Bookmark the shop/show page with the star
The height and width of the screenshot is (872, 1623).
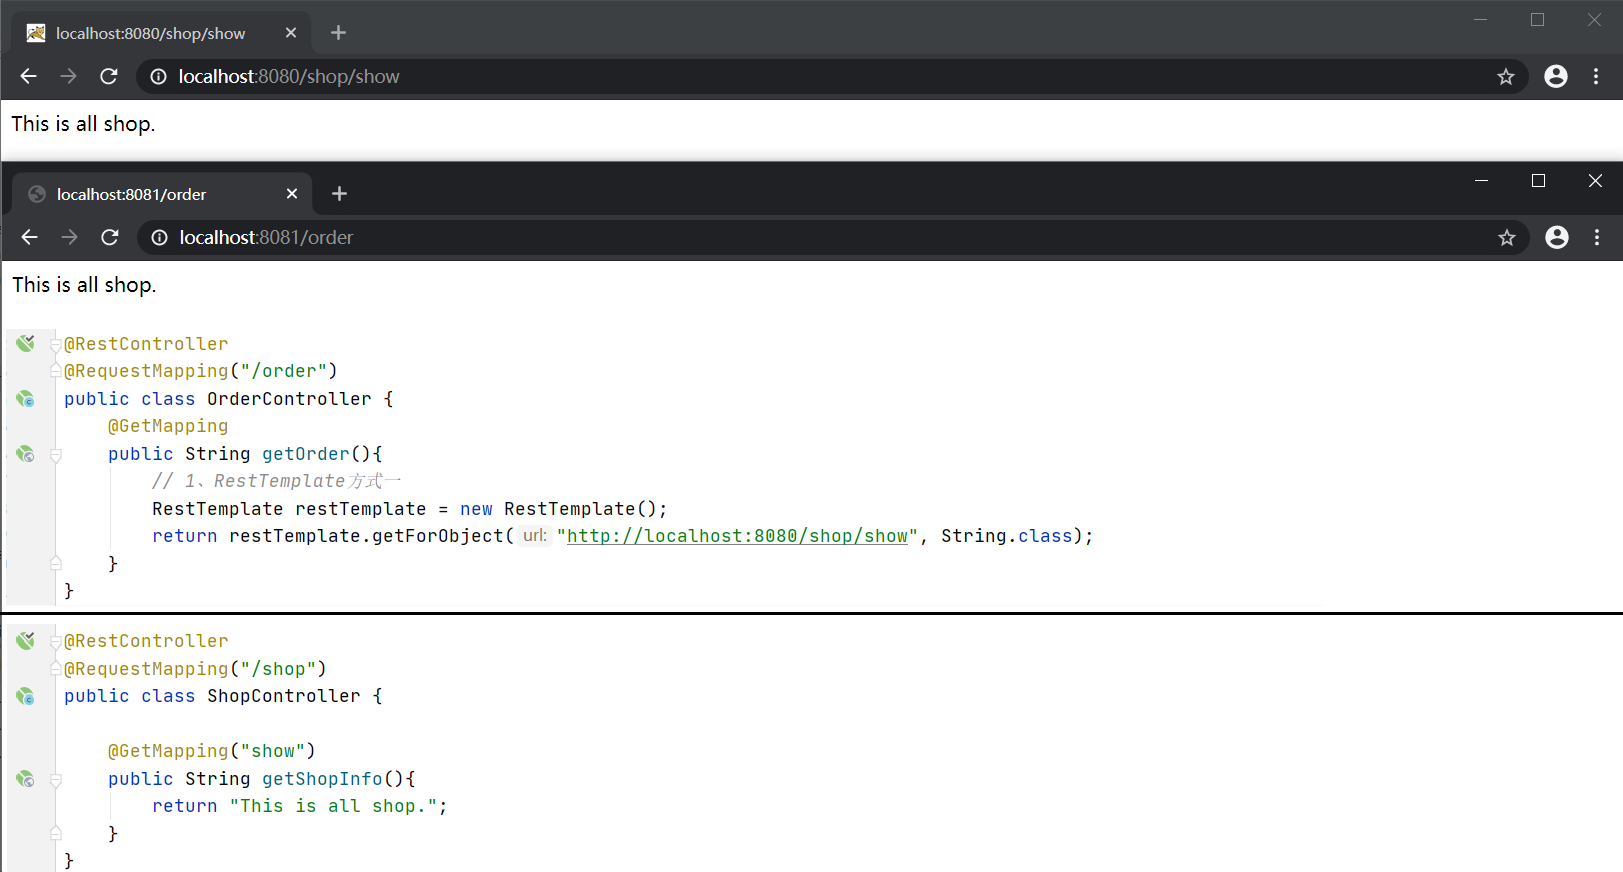click(1505, 76)
